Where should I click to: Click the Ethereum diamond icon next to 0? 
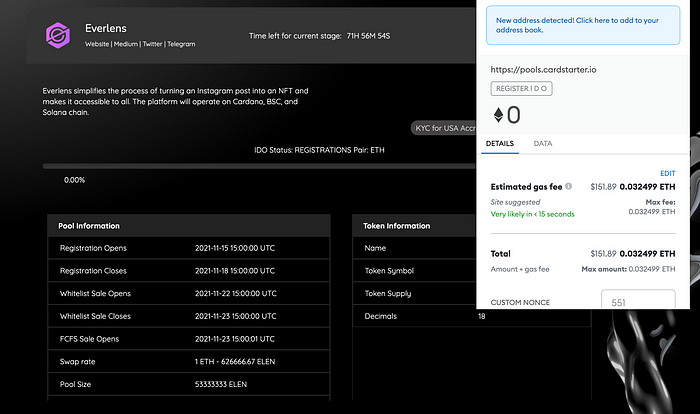click(x=498, y=115)
